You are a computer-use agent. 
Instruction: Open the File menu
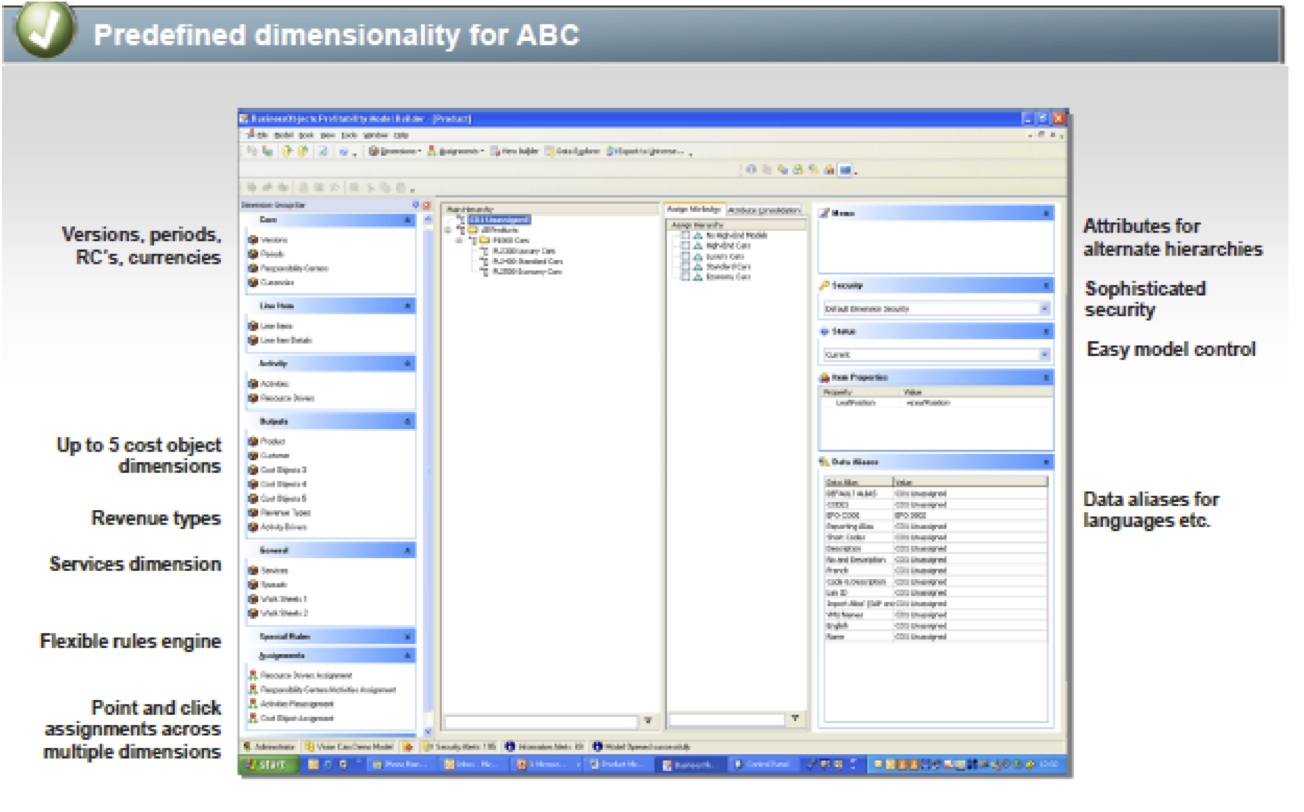click(x=261, y=134)
